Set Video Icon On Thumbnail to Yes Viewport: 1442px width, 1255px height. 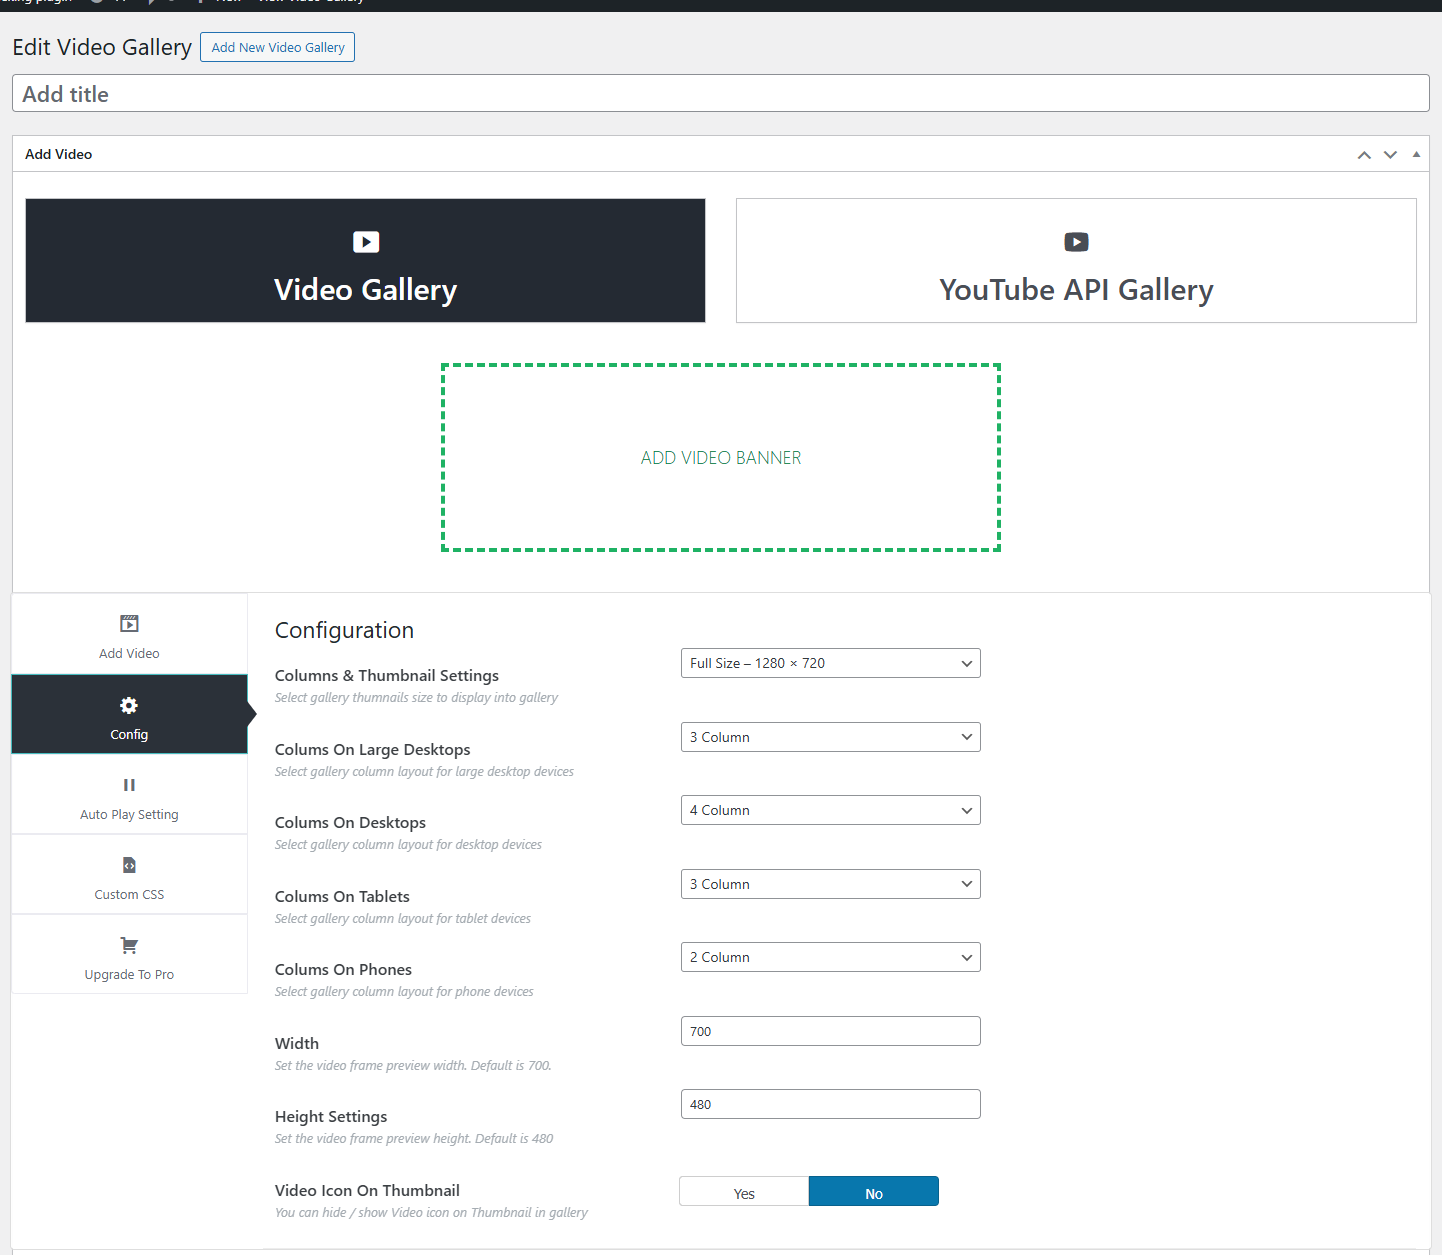click(744, 1192)
